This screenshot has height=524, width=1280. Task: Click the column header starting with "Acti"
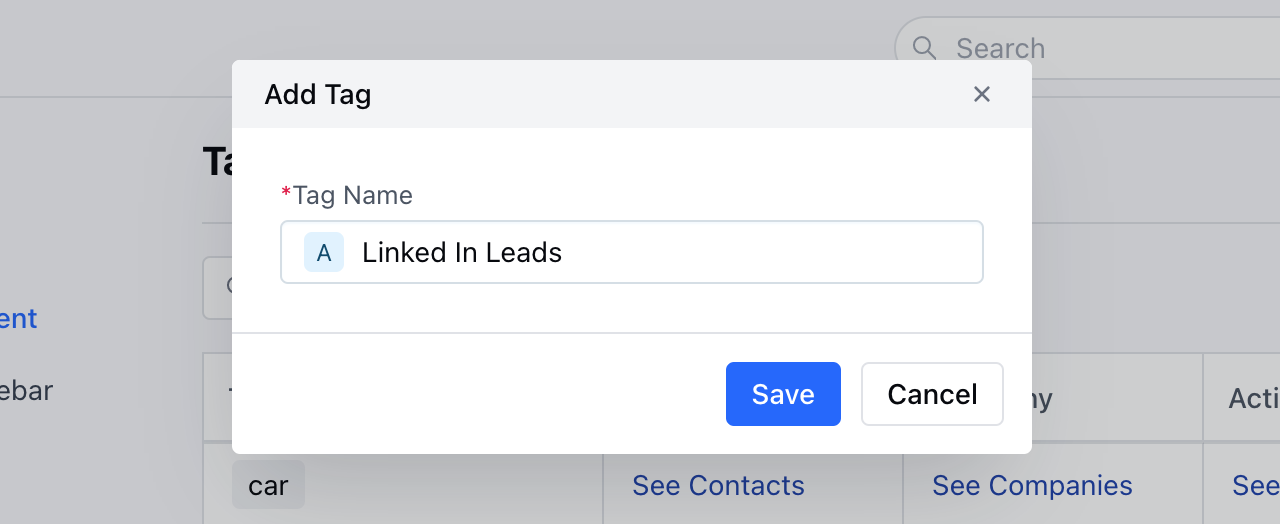(x=1254, y=399)
